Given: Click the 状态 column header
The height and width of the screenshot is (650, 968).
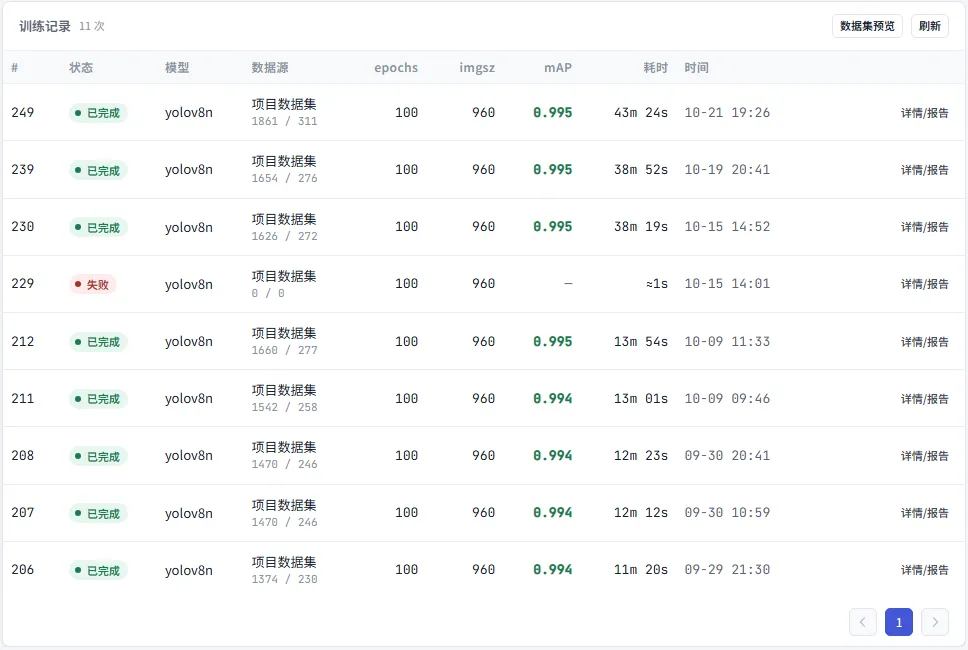Looking at the screenshot, I should coord(81,67).
